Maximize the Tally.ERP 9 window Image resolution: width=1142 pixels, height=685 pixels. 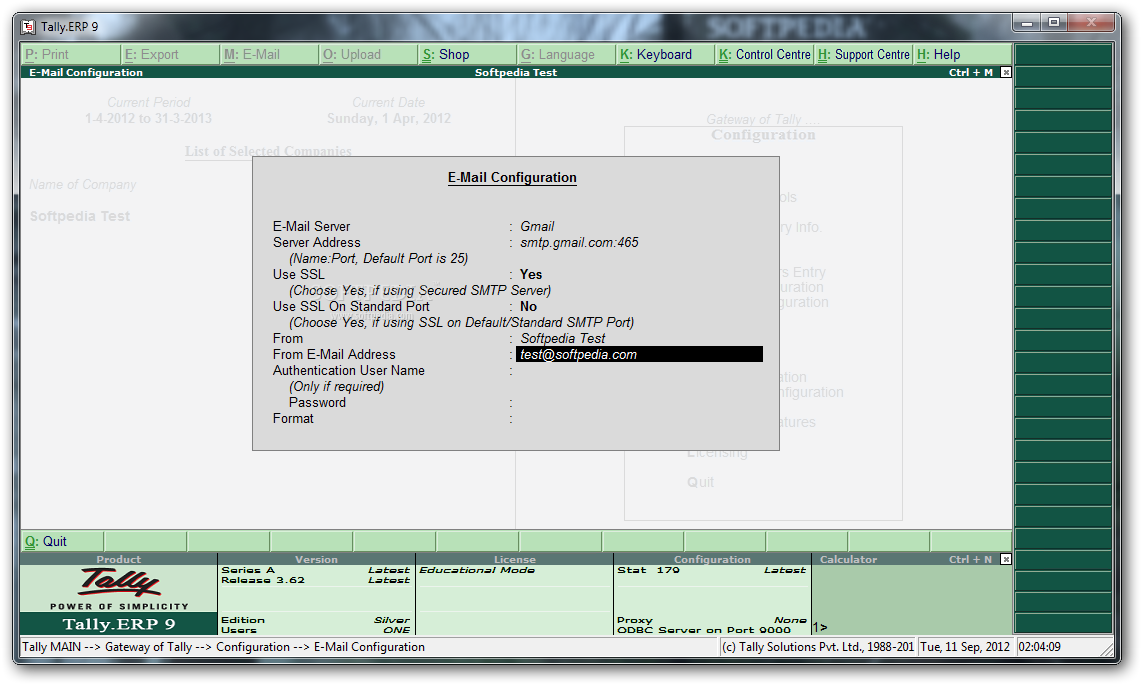pyautogui.click(x=1054, y=23)
